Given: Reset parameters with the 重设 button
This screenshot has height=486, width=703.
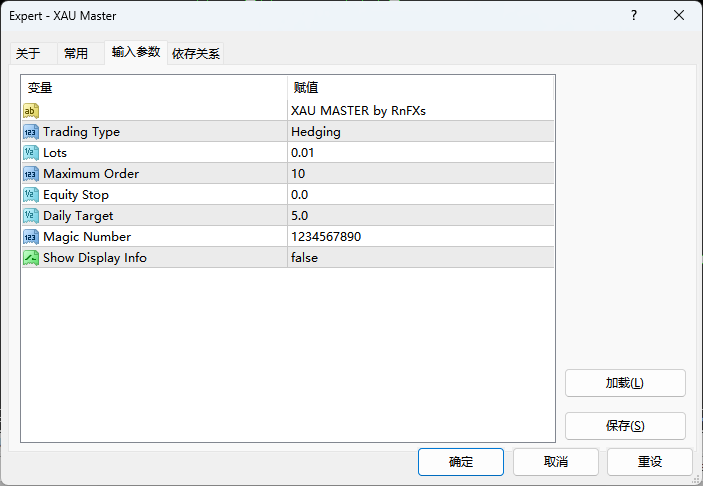Looking at the screenshot, I should 650,462.
